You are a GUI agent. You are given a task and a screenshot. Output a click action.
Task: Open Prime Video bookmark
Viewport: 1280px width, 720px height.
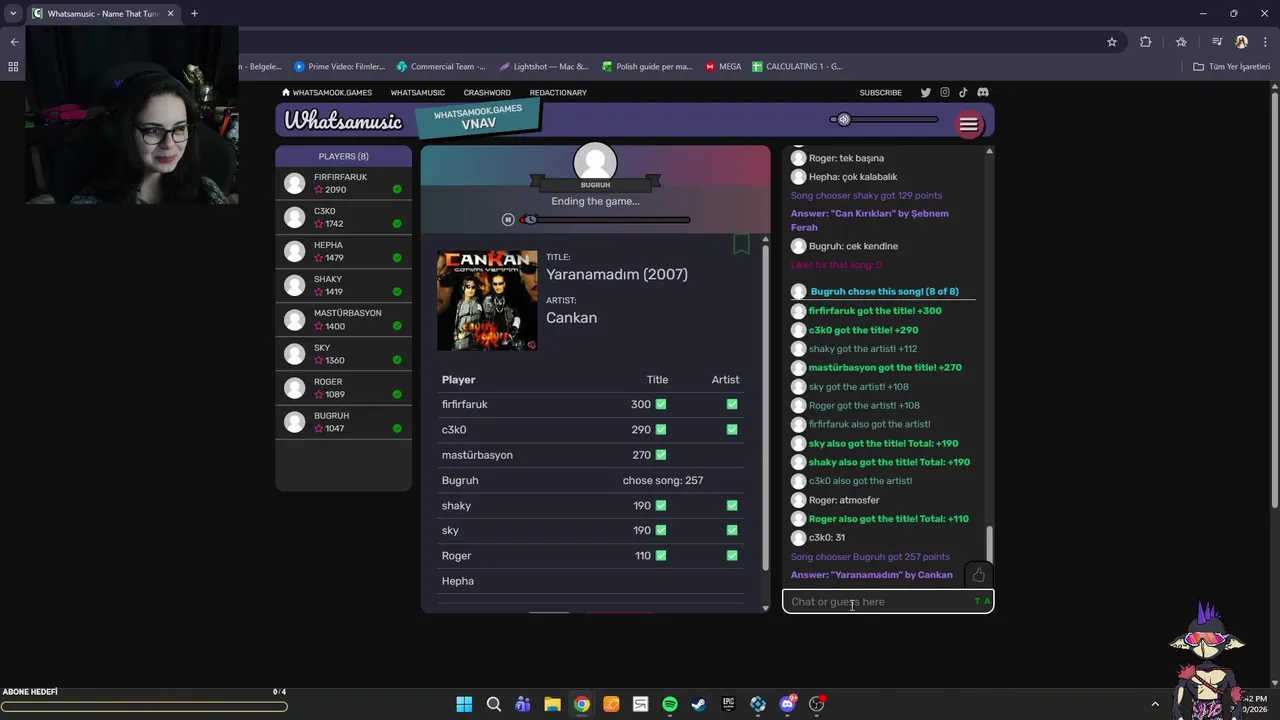coord(340,67)
